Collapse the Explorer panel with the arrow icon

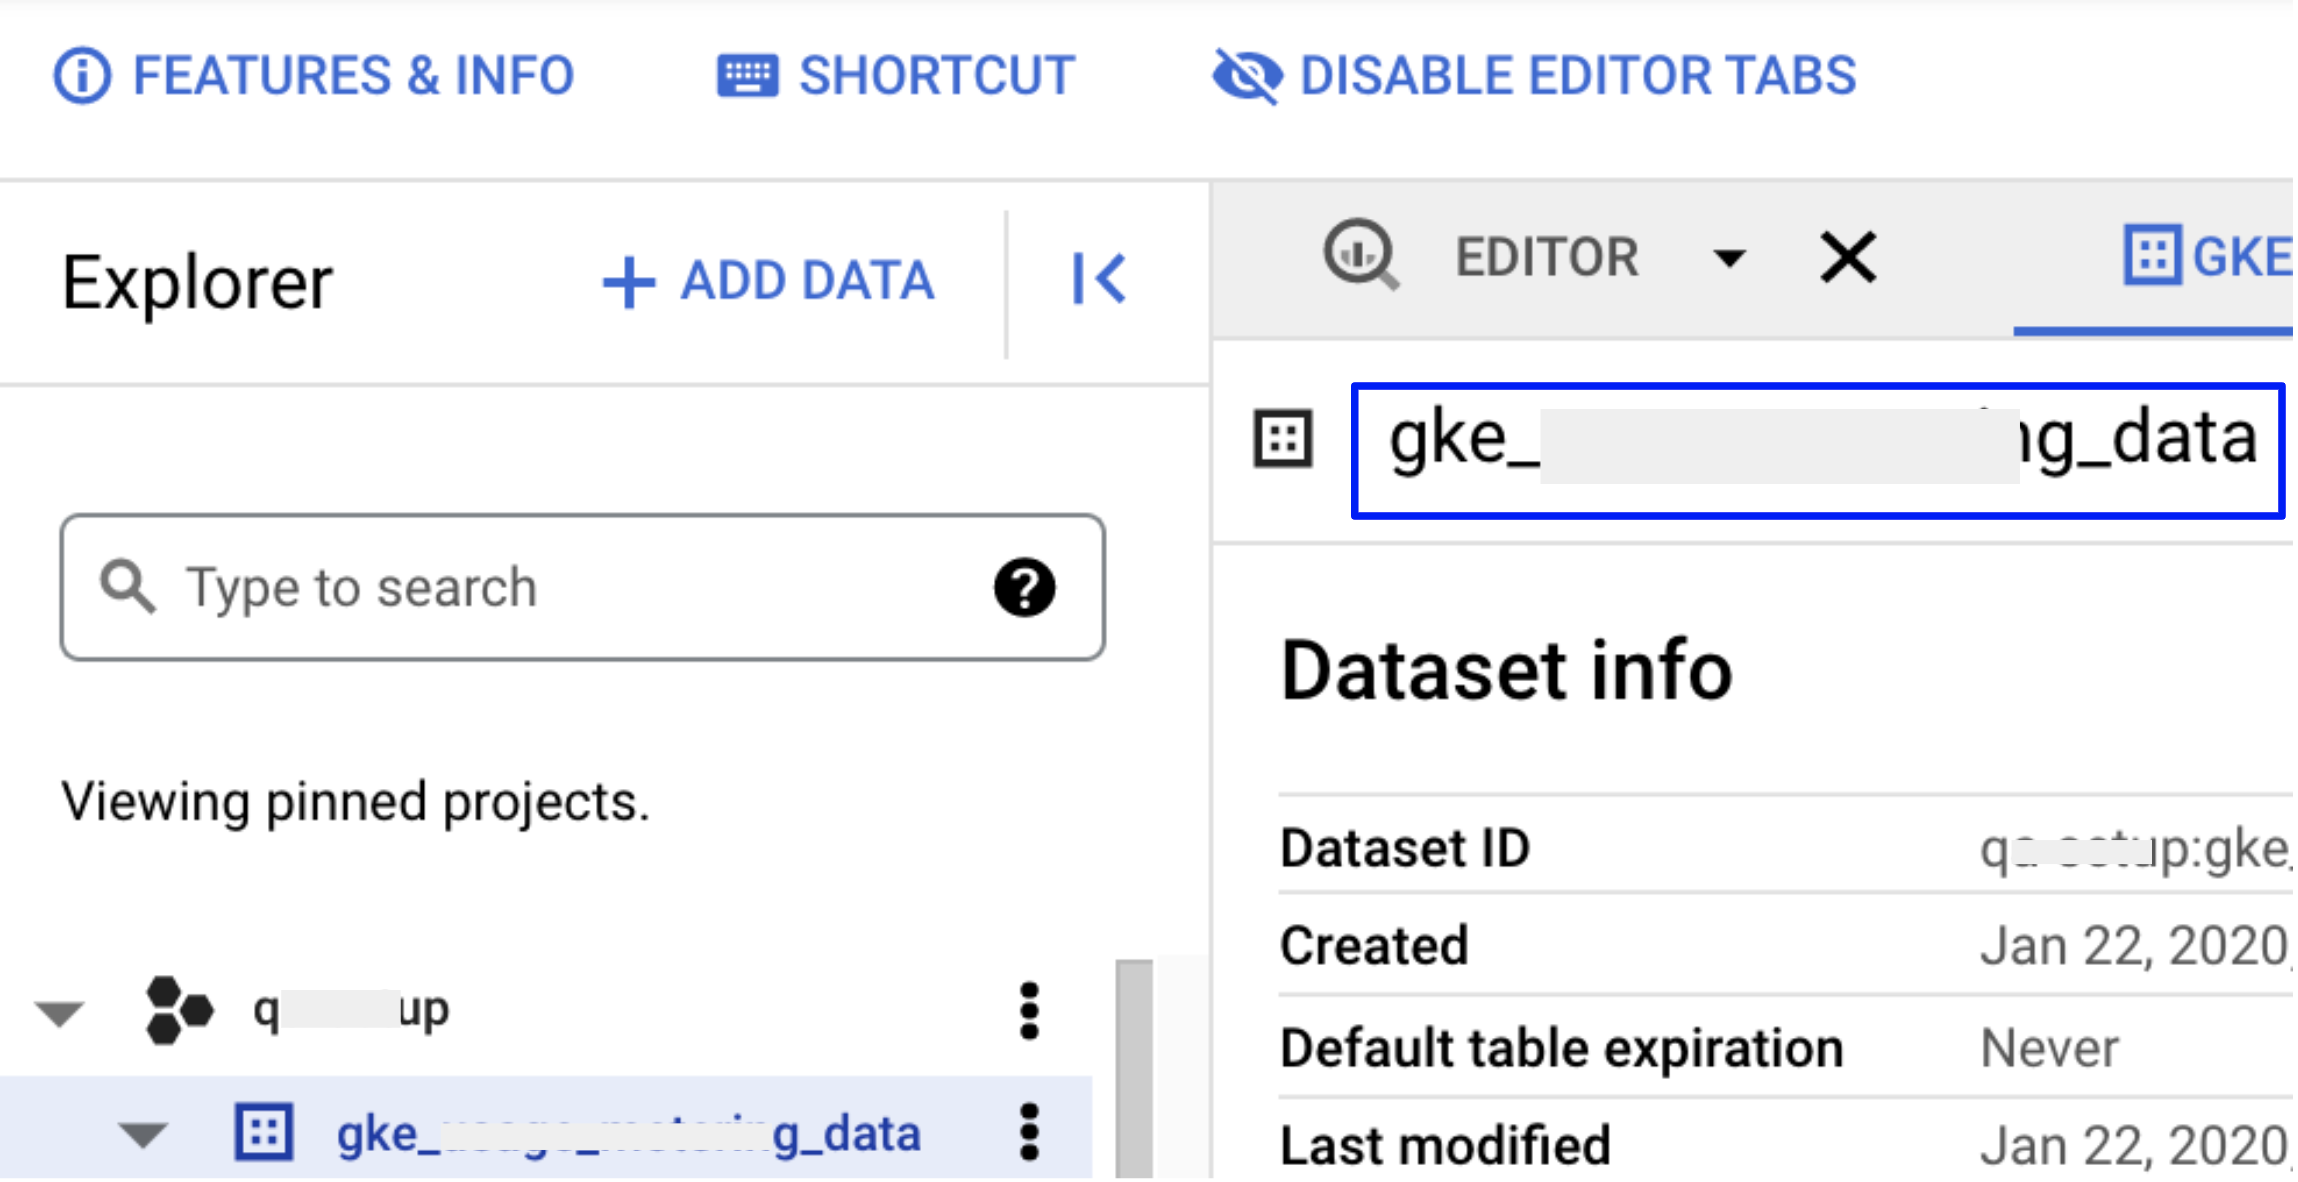coord(1100,280)
